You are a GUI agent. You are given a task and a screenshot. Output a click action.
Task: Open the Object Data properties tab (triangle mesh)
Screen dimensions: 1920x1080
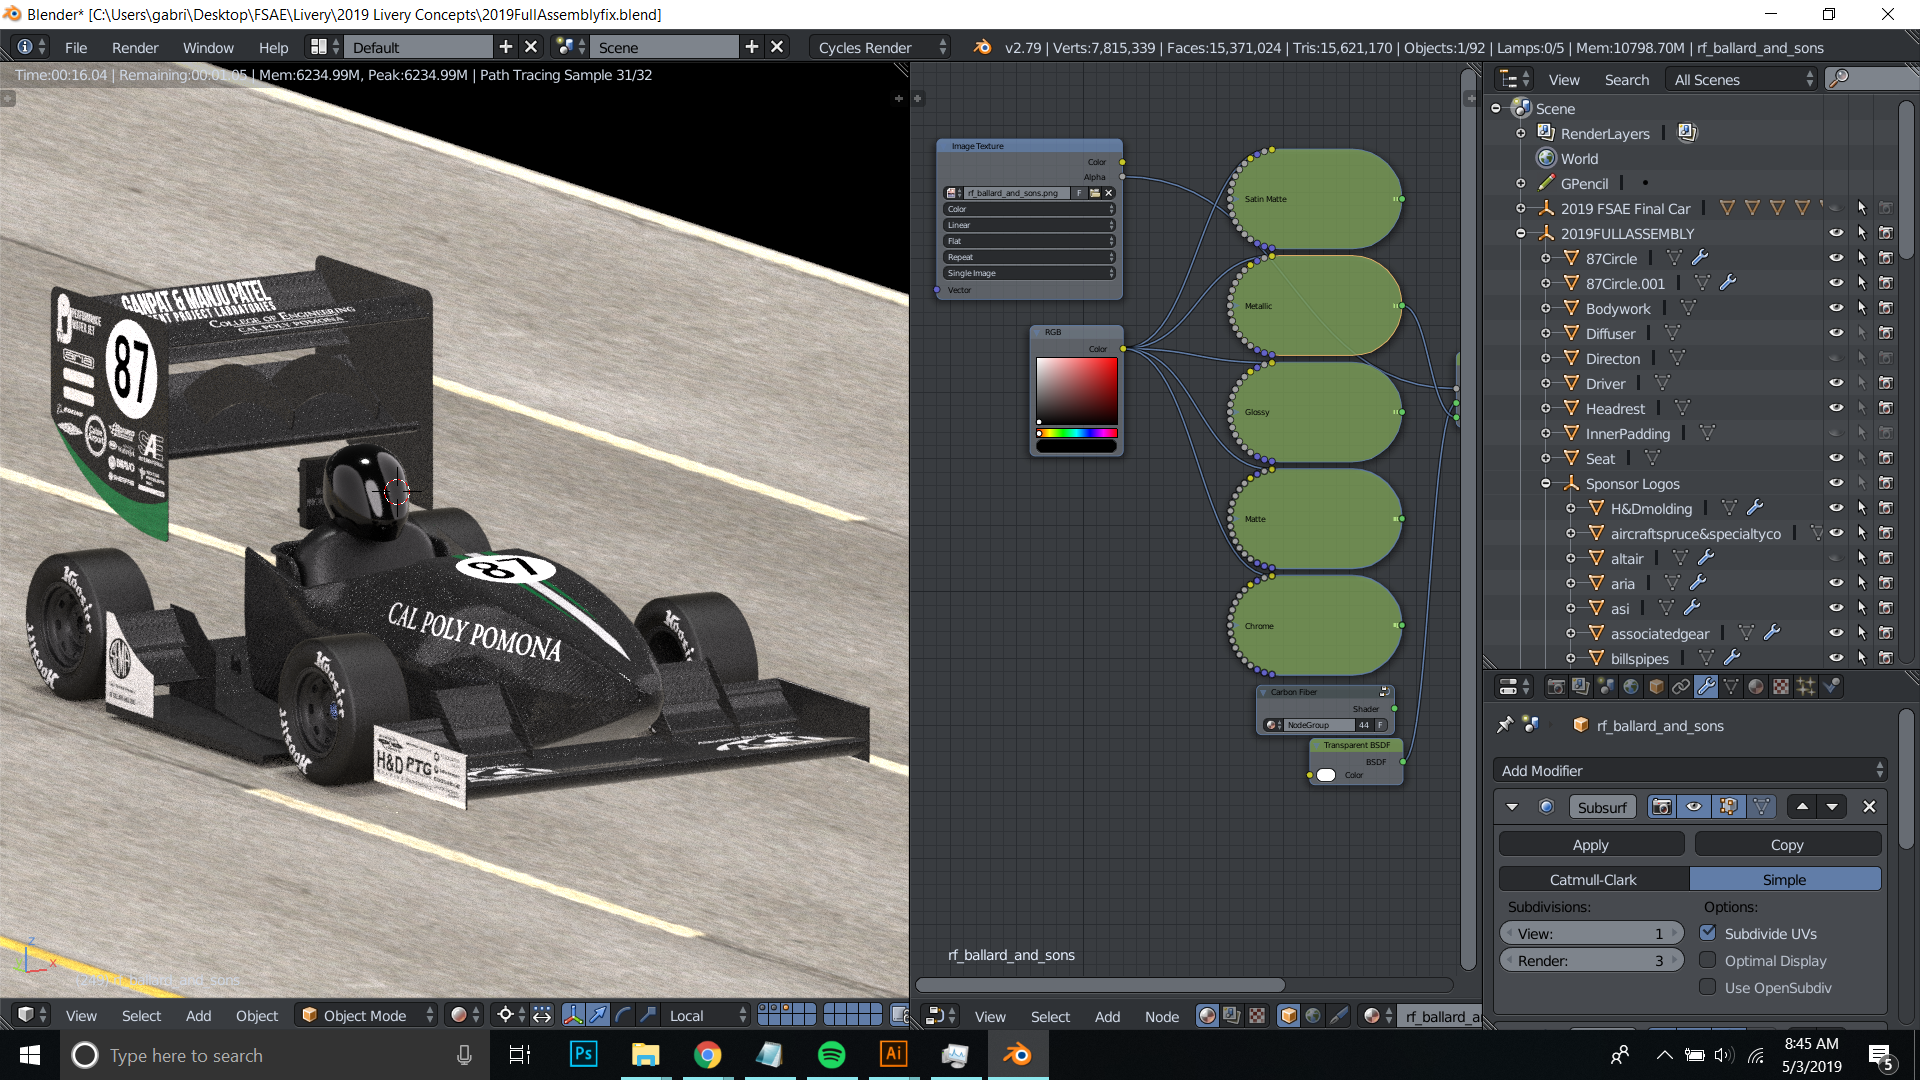click(x=1731, y=687)
